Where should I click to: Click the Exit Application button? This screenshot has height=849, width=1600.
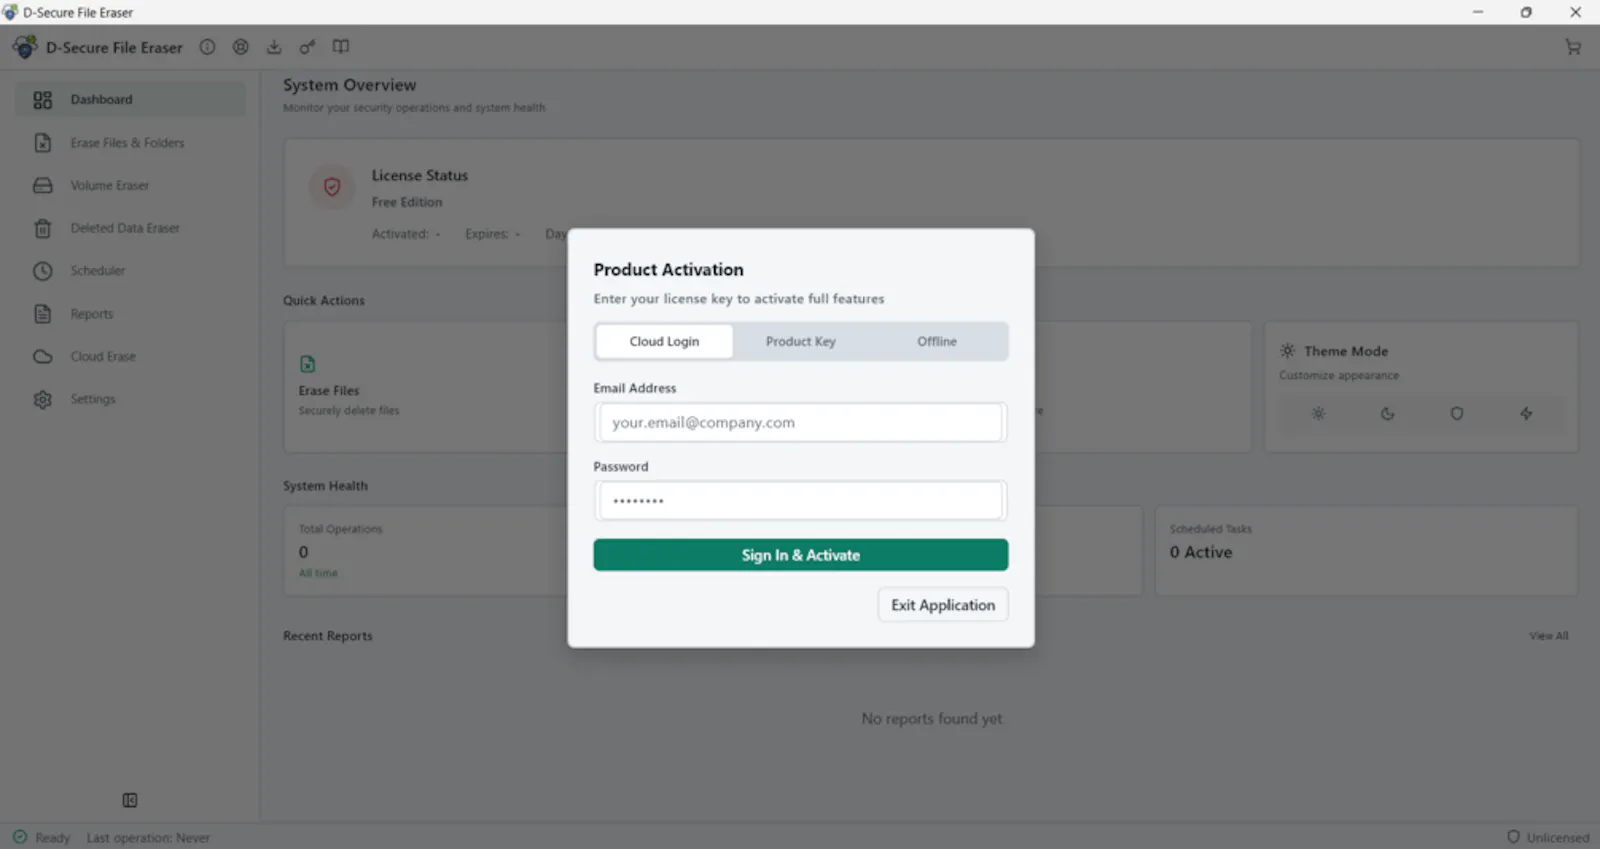tap(943, 605)
